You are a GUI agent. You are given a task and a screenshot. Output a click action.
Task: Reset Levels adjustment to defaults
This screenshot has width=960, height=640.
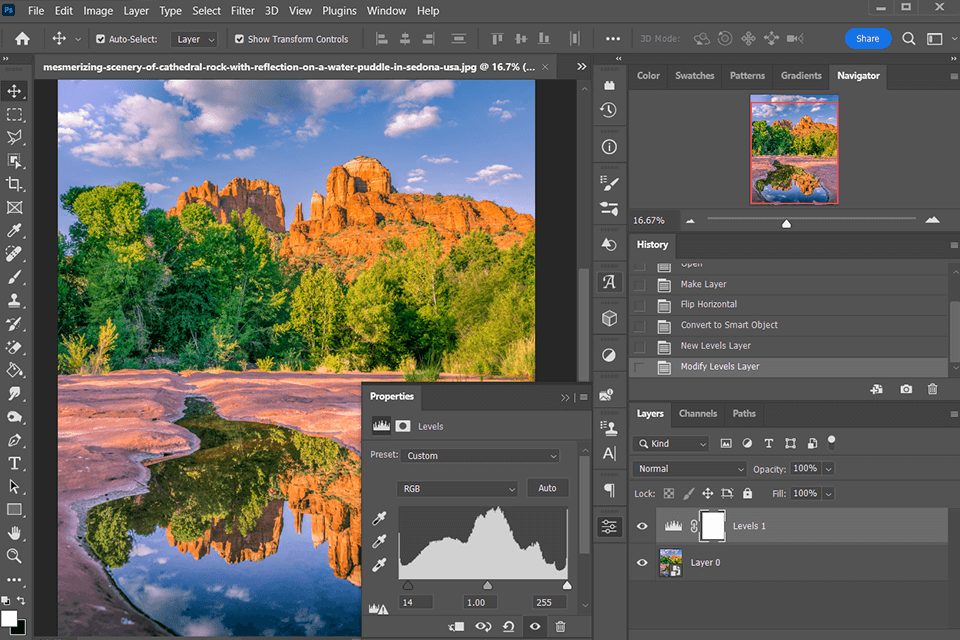coord(509,627)
